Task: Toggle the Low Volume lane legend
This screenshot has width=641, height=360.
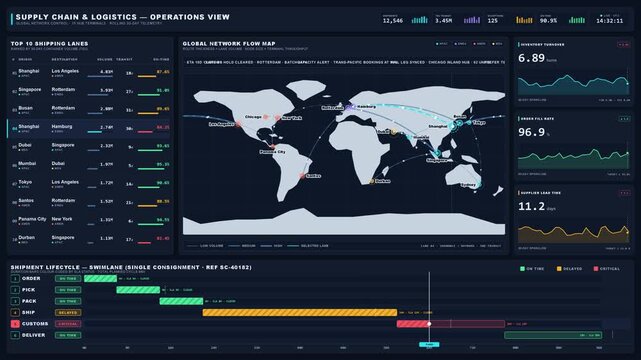Action: (x=205, y=246)
